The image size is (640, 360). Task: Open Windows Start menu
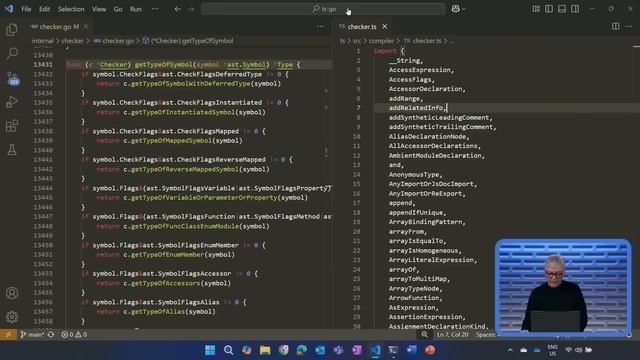(210, 350)
